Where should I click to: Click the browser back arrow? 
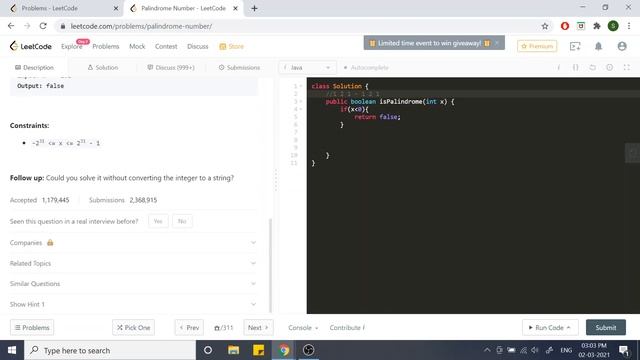pyautogui.click(x=11, y=26)
